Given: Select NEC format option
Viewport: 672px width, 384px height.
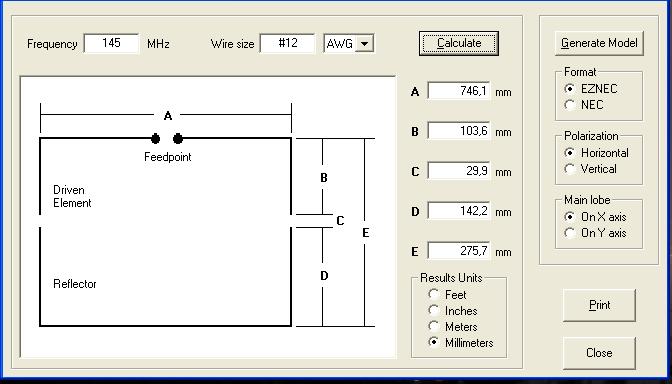Looking at the screenshot, I should pyautogui.click(x=584, y=105).
